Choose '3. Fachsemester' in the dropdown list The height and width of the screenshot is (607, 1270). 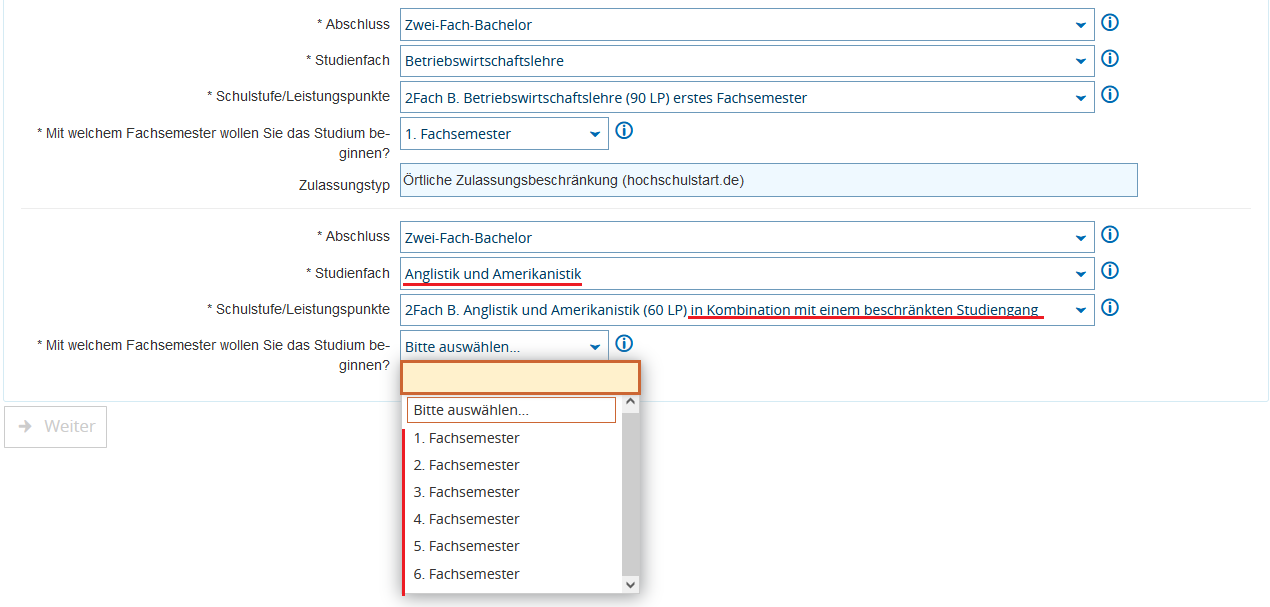click(467, 492)
